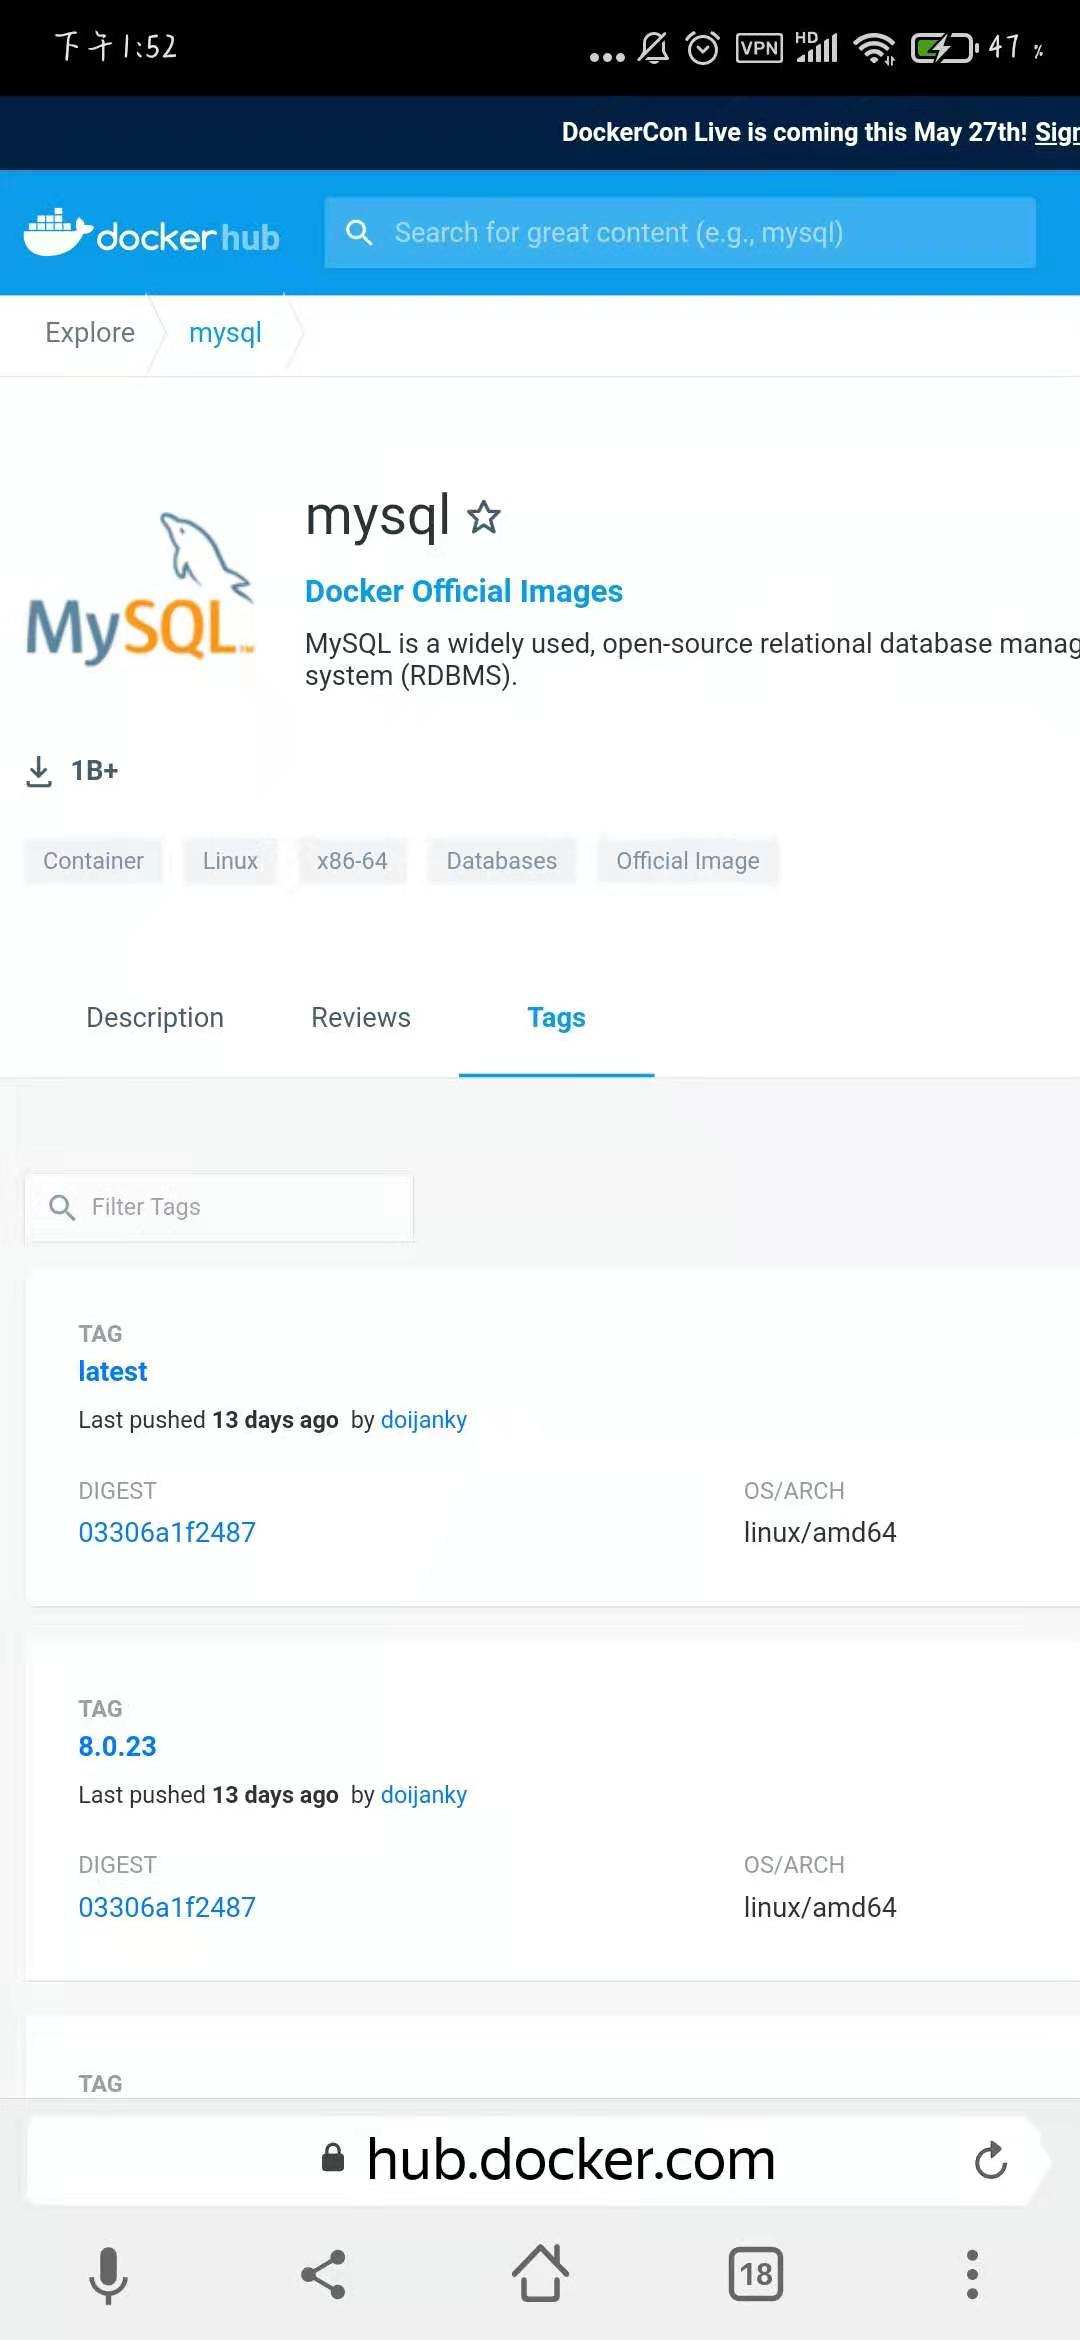Open the Docker Official Images link
Viewport: 1080px width, 2340px height.
(x=463, y=591)
